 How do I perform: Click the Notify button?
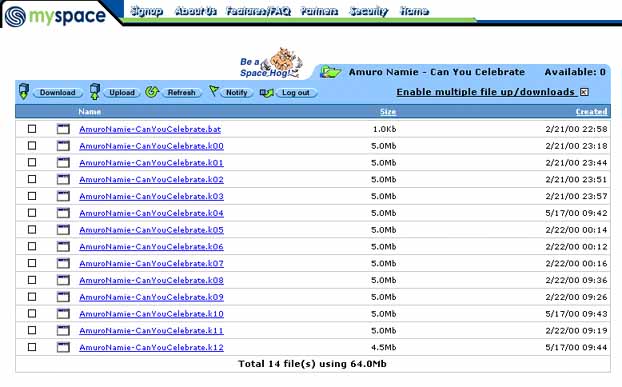pyautogui.click(x=236, y=93)
